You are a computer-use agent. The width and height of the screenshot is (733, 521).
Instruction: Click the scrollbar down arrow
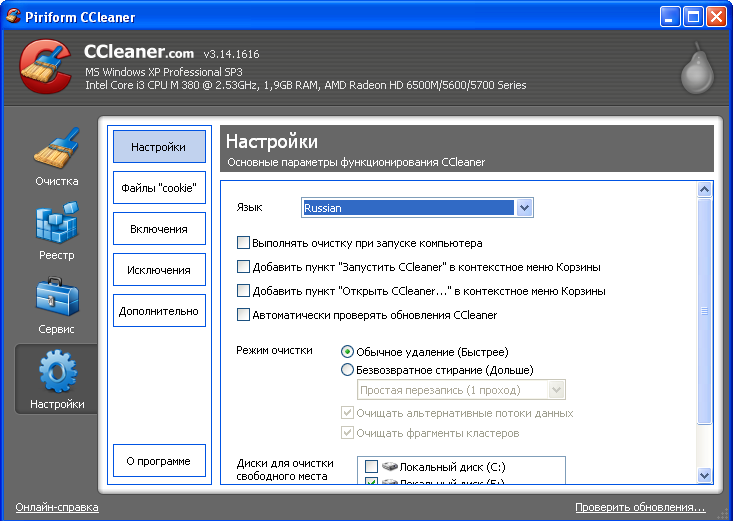click(x=704, y=475)
